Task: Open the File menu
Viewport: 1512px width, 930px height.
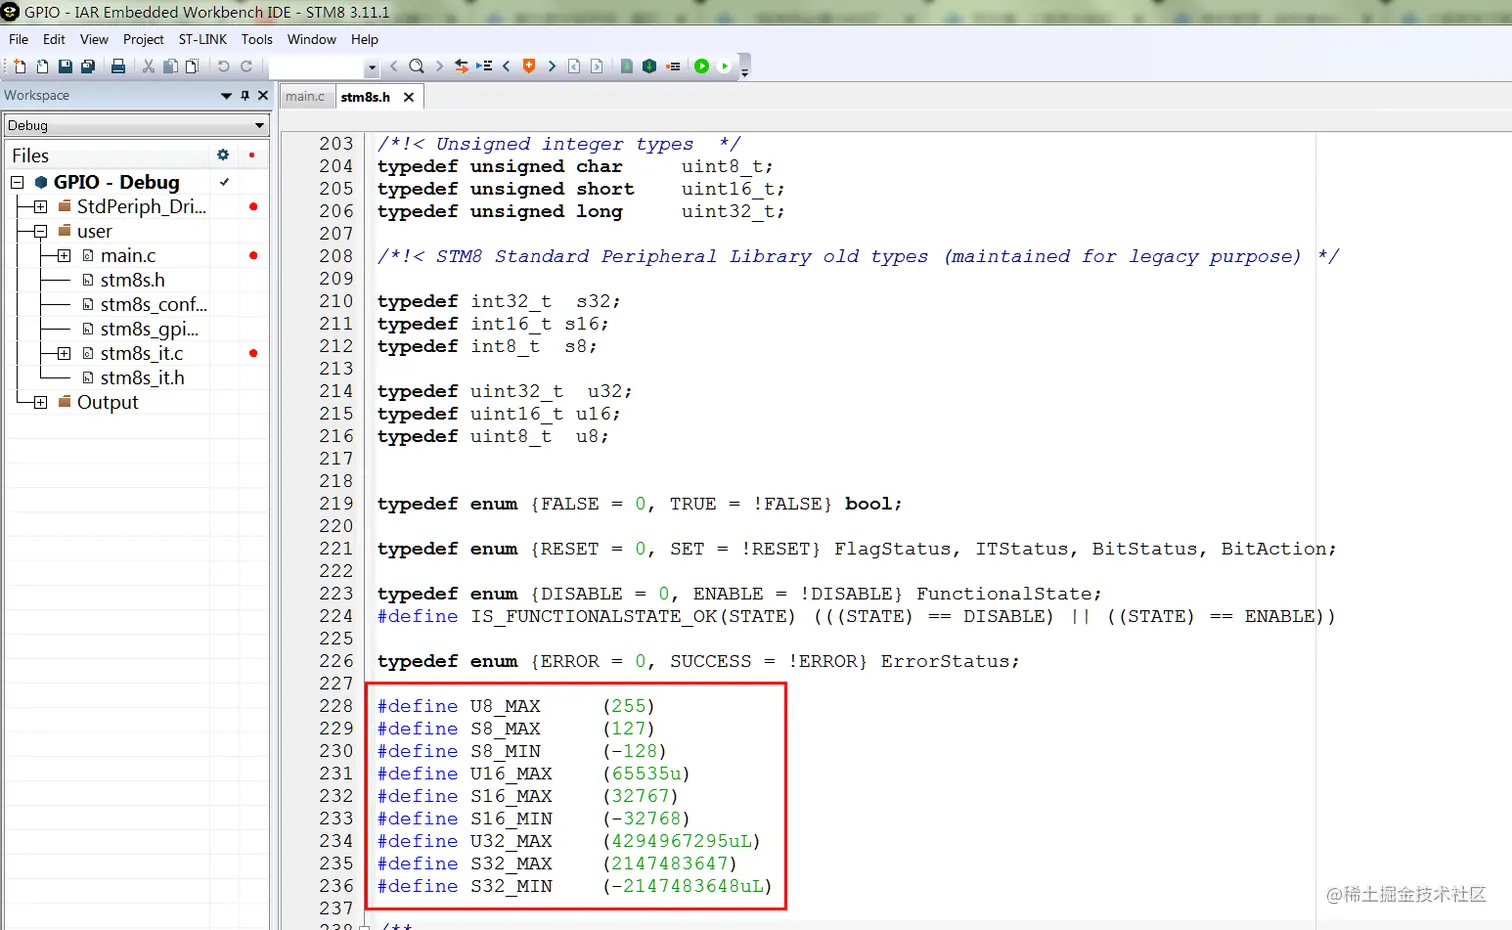Action: 18,39
